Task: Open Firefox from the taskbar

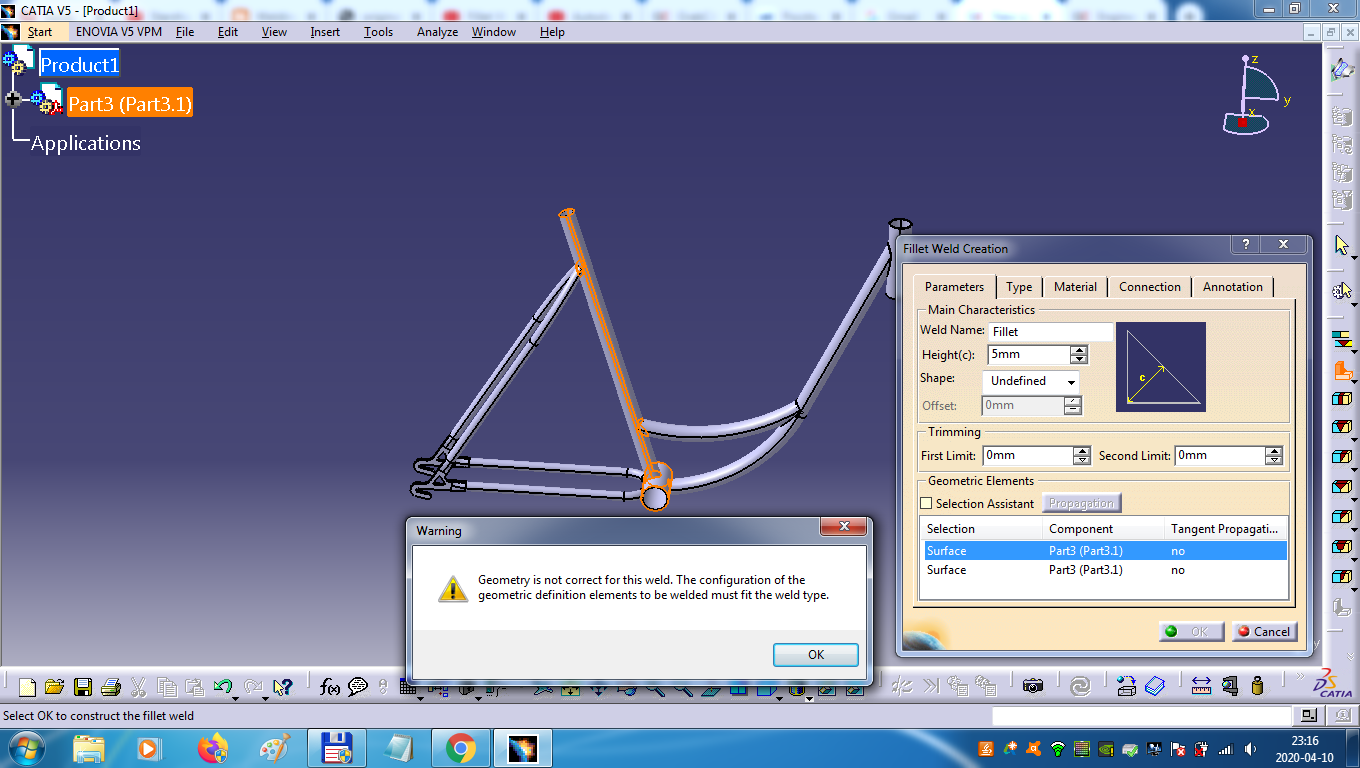Action: coord(212,747)
